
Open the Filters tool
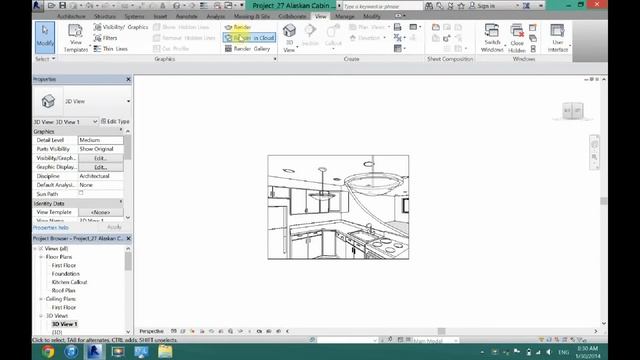(106, 38)
